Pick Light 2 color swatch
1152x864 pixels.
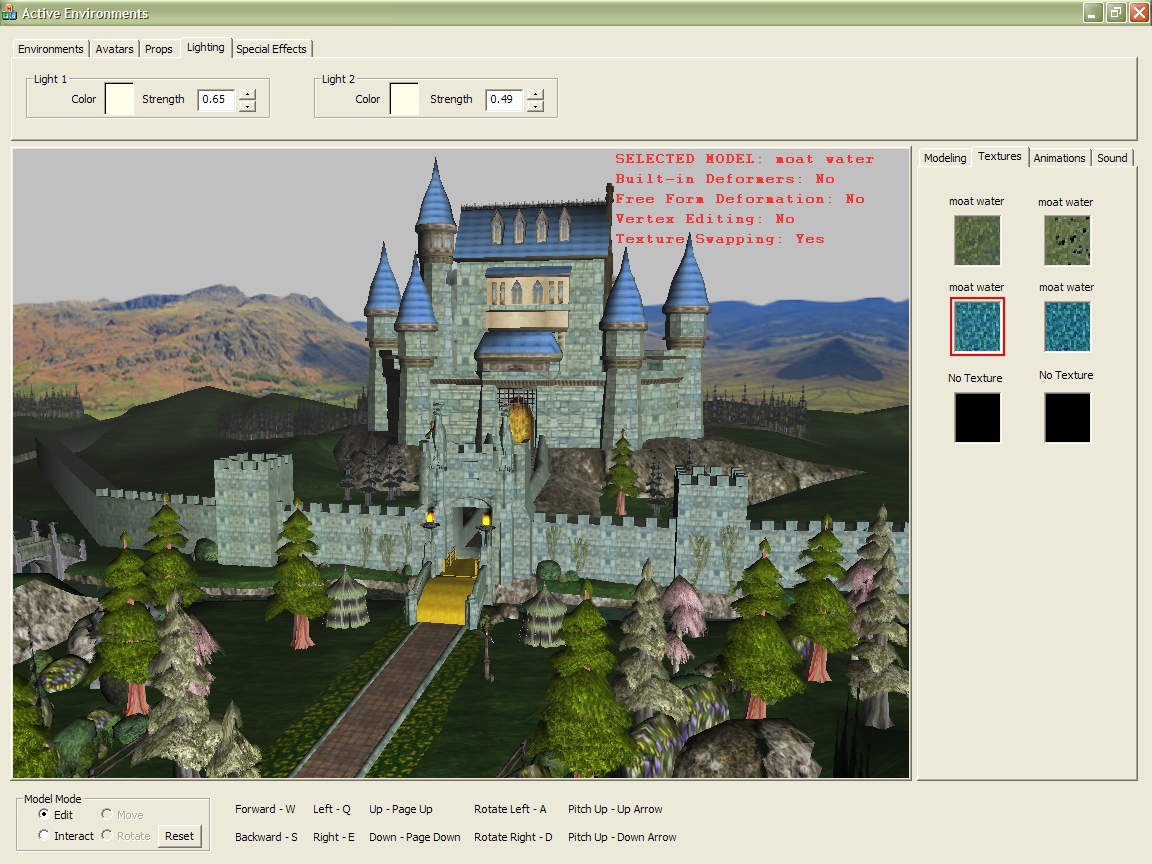[x=404, y=99]
